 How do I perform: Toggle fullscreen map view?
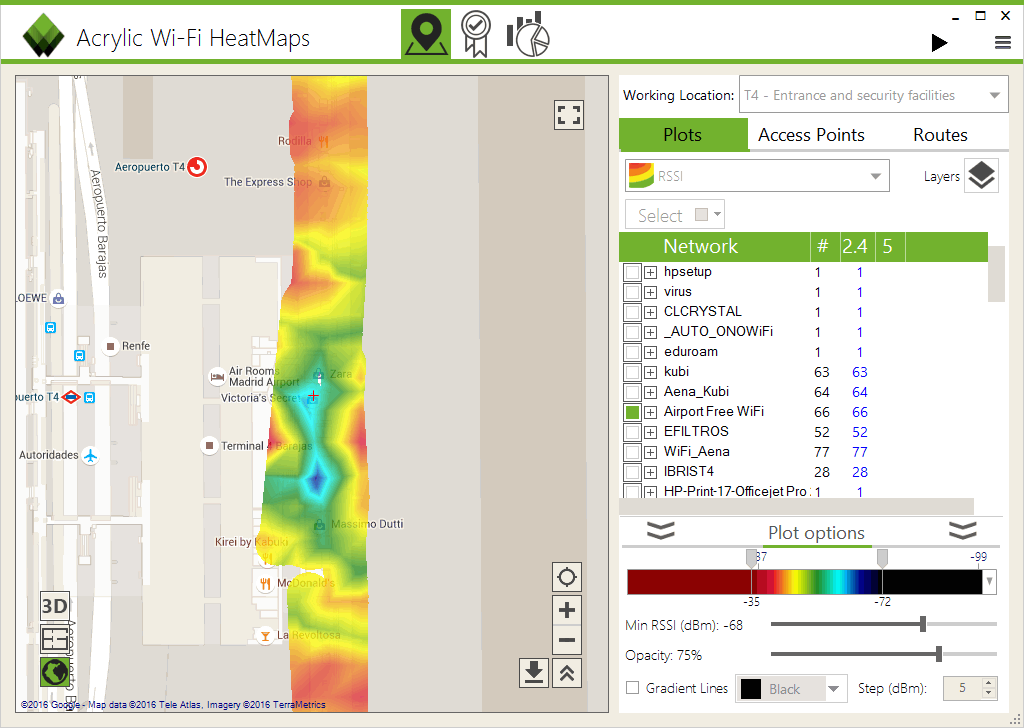pyautogui.click(x=568, y=116)
